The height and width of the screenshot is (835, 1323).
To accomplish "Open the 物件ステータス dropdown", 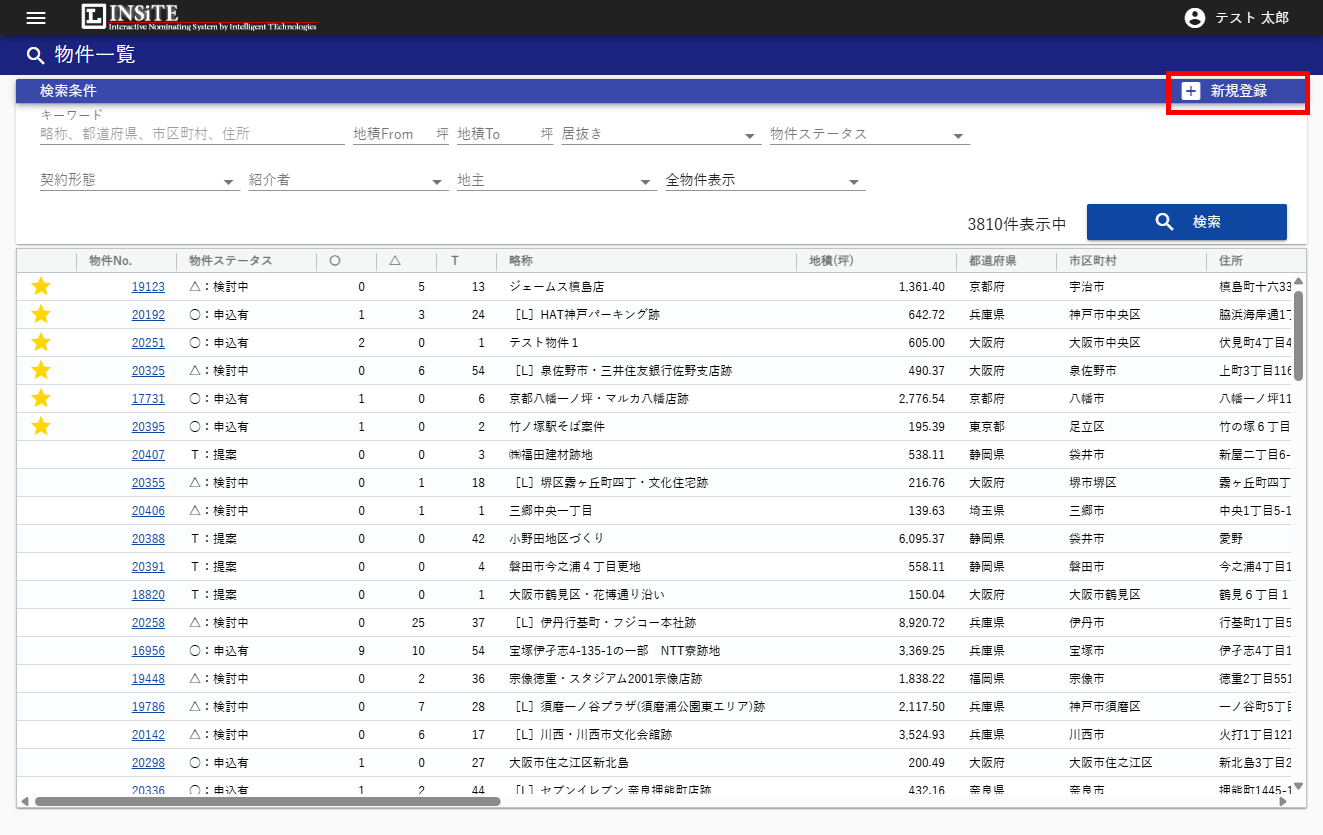I will (x=868, y=134).
